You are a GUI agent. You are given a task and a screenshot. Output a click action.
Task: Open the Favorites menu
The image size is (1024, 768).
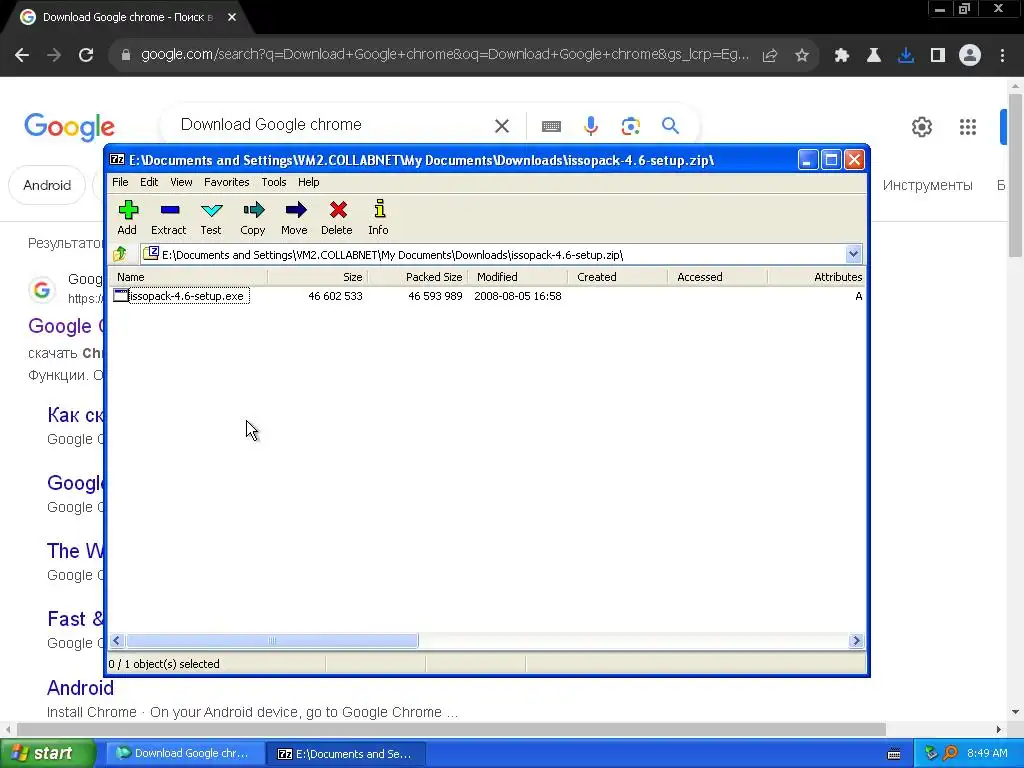227,182
